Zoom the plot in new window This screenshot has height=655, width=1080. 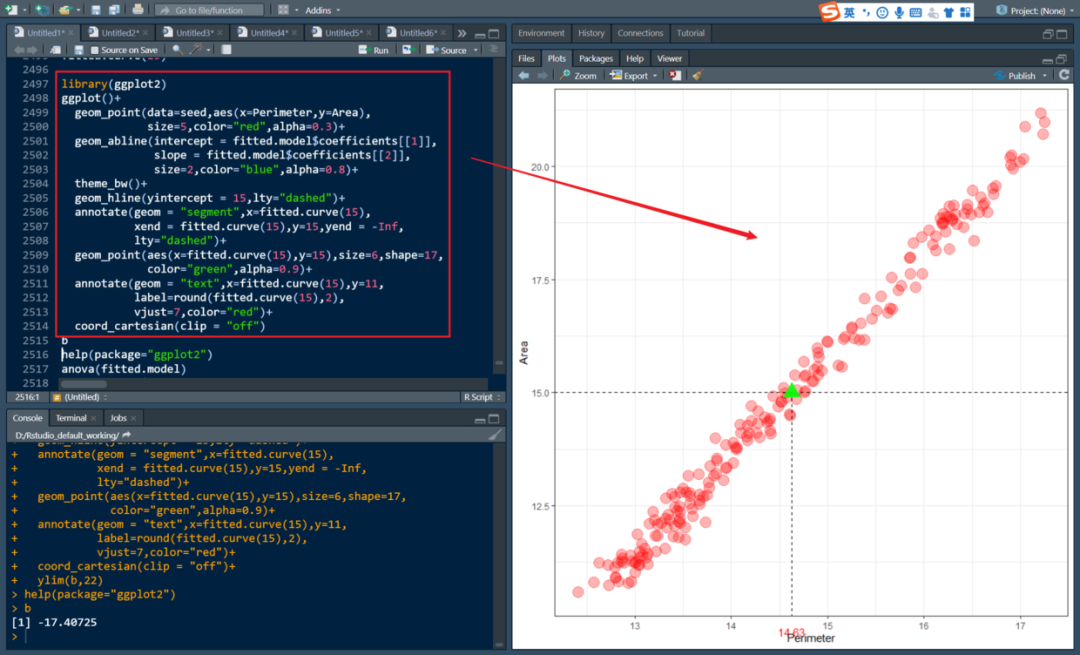point(579,76)
